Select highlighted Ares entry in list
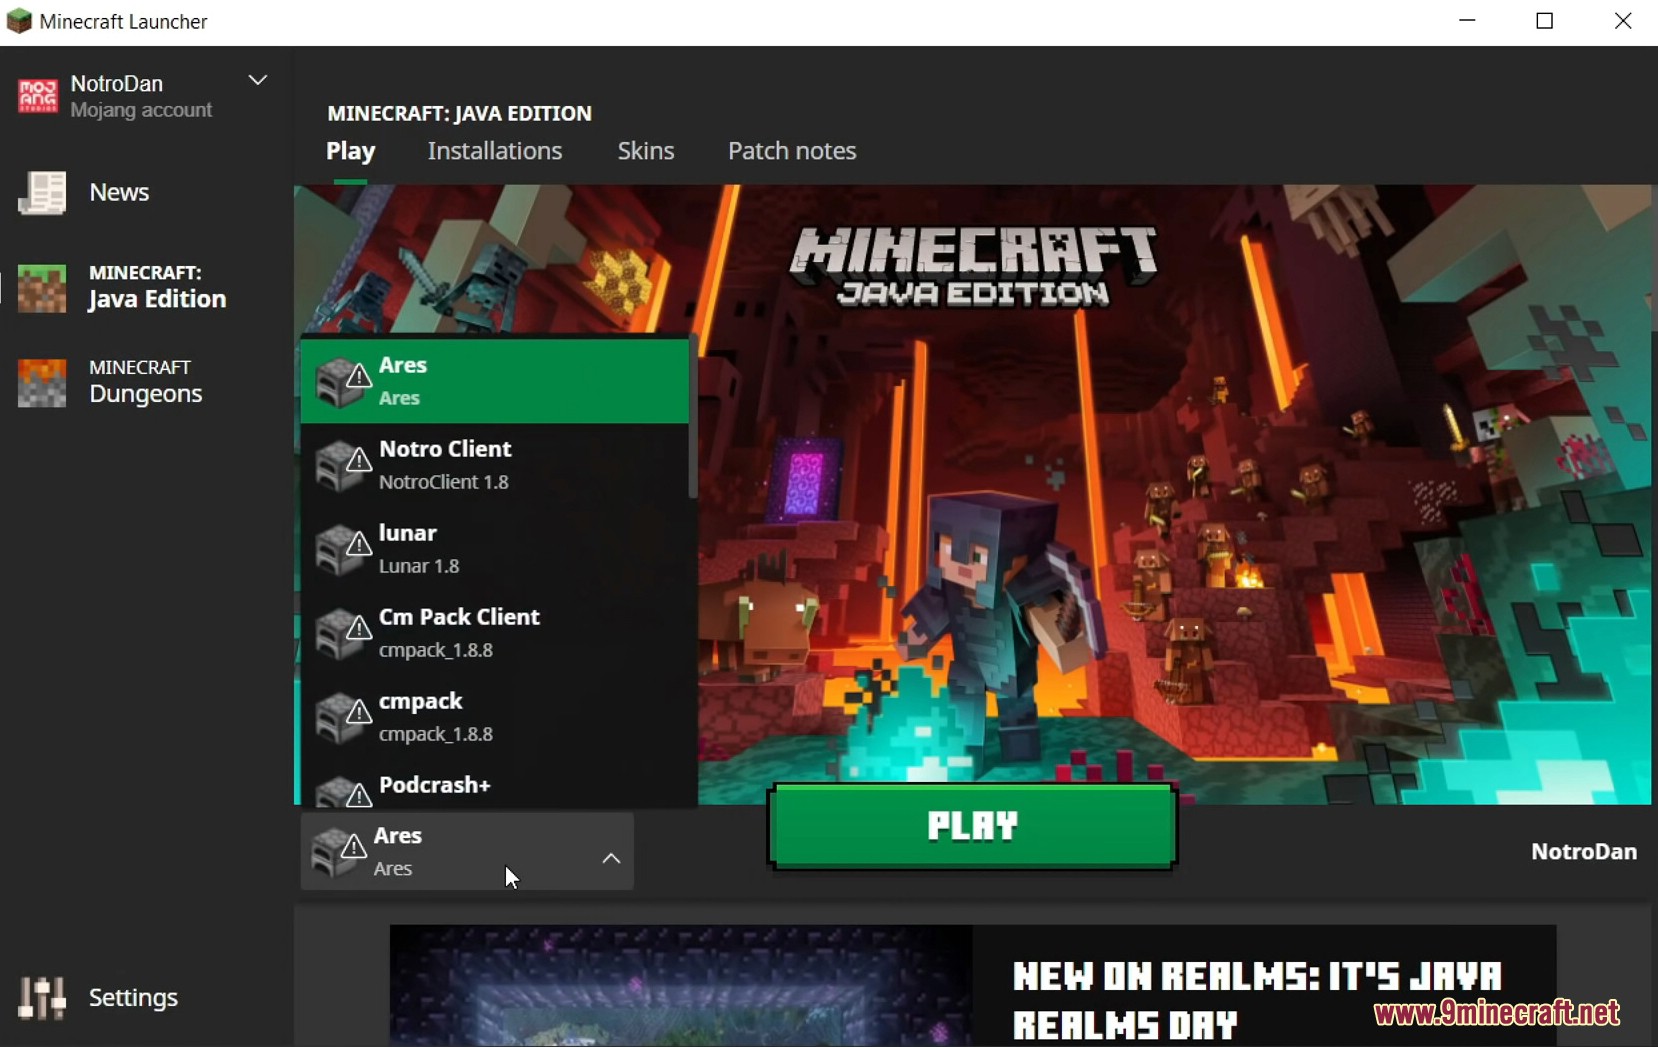The height and width of the screenshot is (1047, 1658). 494,381
